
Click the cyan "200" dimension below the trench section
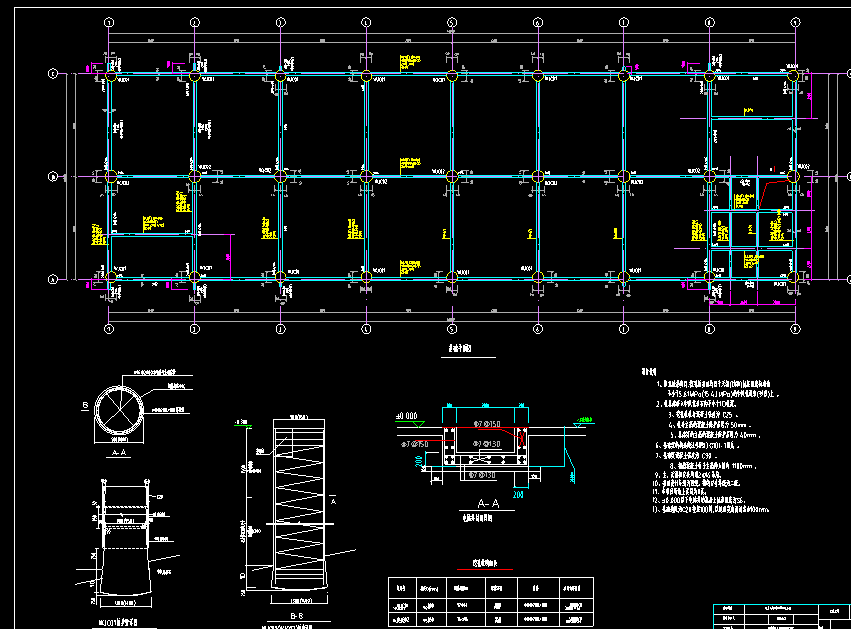pyautogui.click(x=518, y=495)
